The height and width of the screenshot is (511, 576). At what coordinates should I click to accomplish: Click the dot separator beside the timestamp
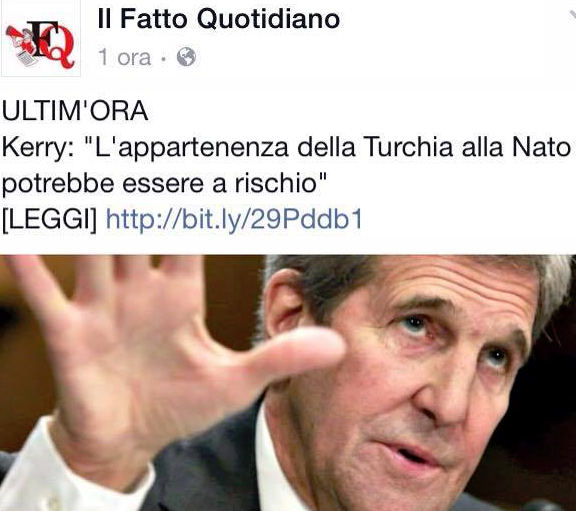point(164,58)
